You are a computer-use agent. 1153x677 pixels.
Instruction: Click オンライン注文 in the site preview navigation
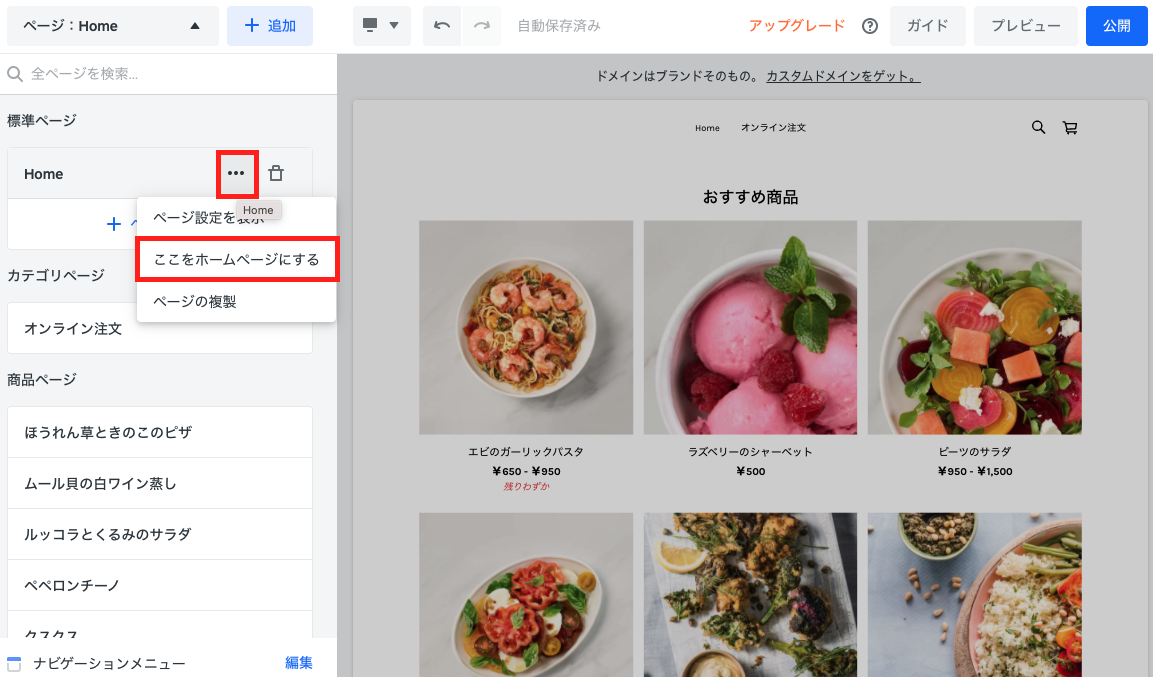(x=774, y=128)
